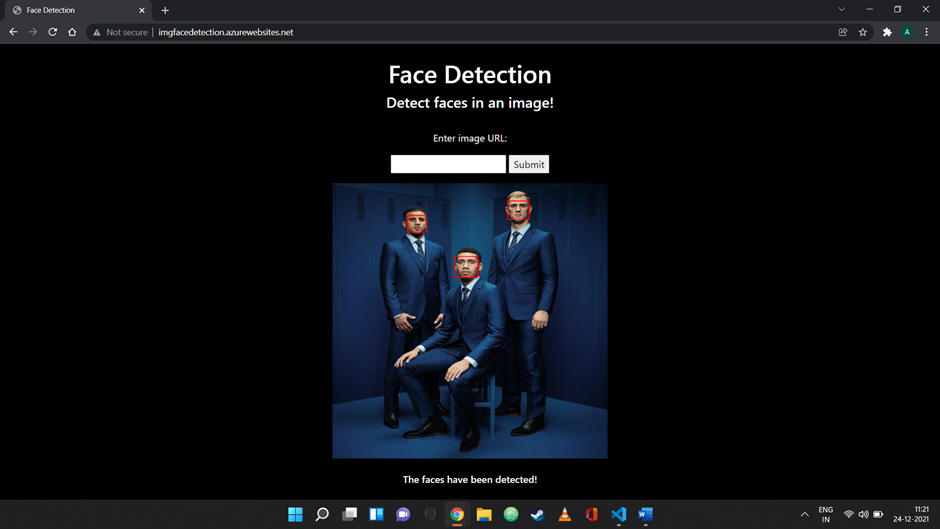Open the browser home page
Viewport: 940px width, 529px height.
[x=72, y=32]
